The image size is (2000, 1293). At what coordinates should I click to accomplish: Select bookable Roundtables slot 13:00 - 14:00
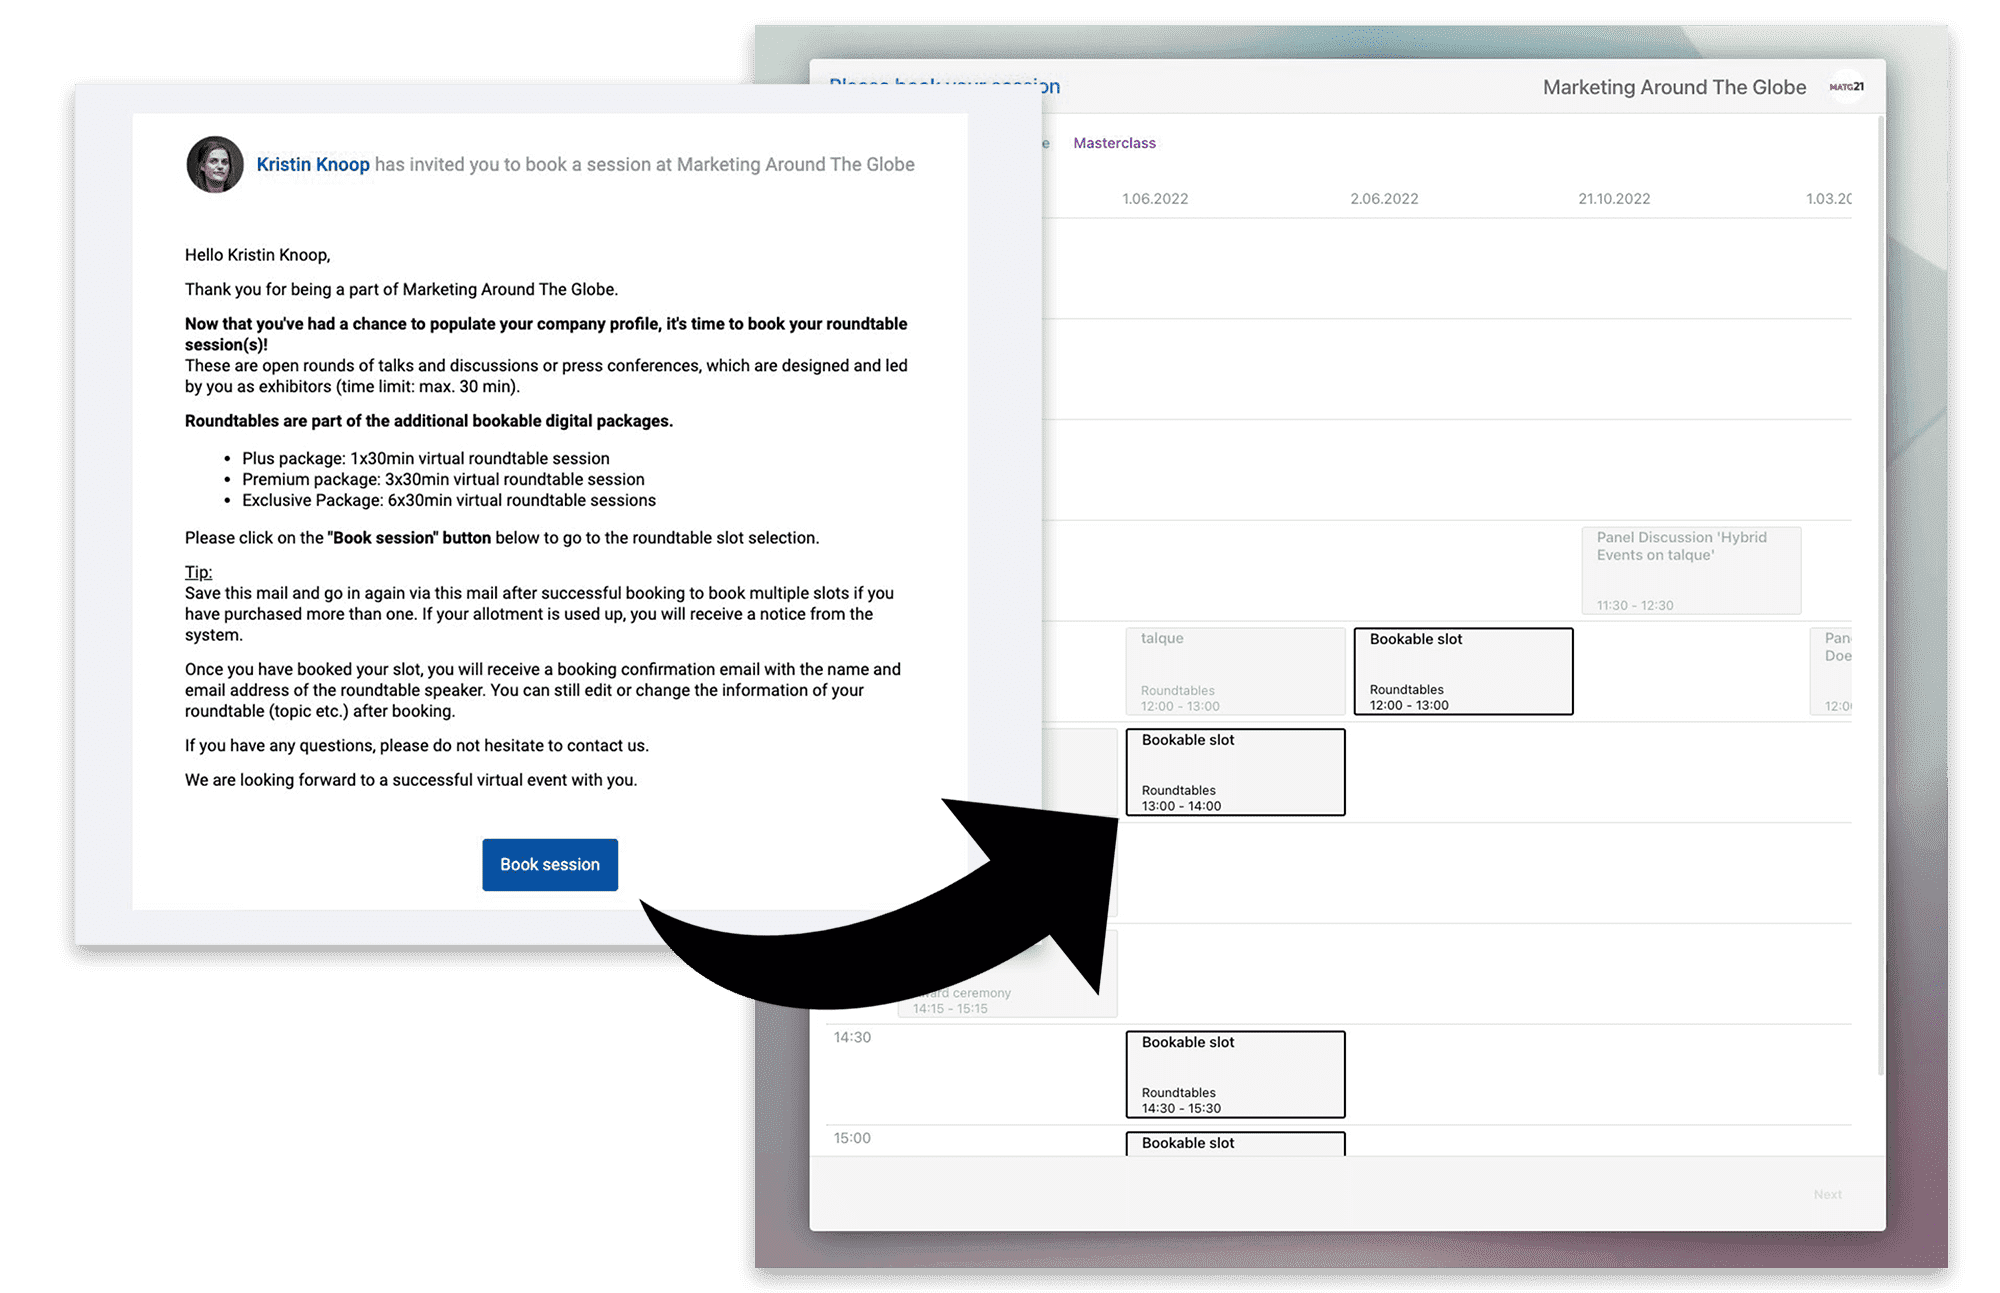tap(1235, 772)
